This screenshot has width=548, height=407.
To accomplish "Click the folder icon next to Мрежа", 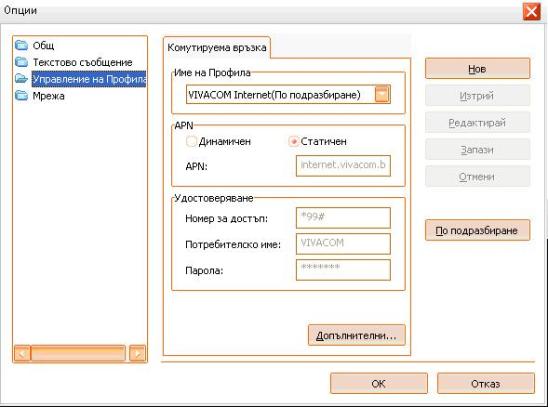I will [x=21, y=95].
